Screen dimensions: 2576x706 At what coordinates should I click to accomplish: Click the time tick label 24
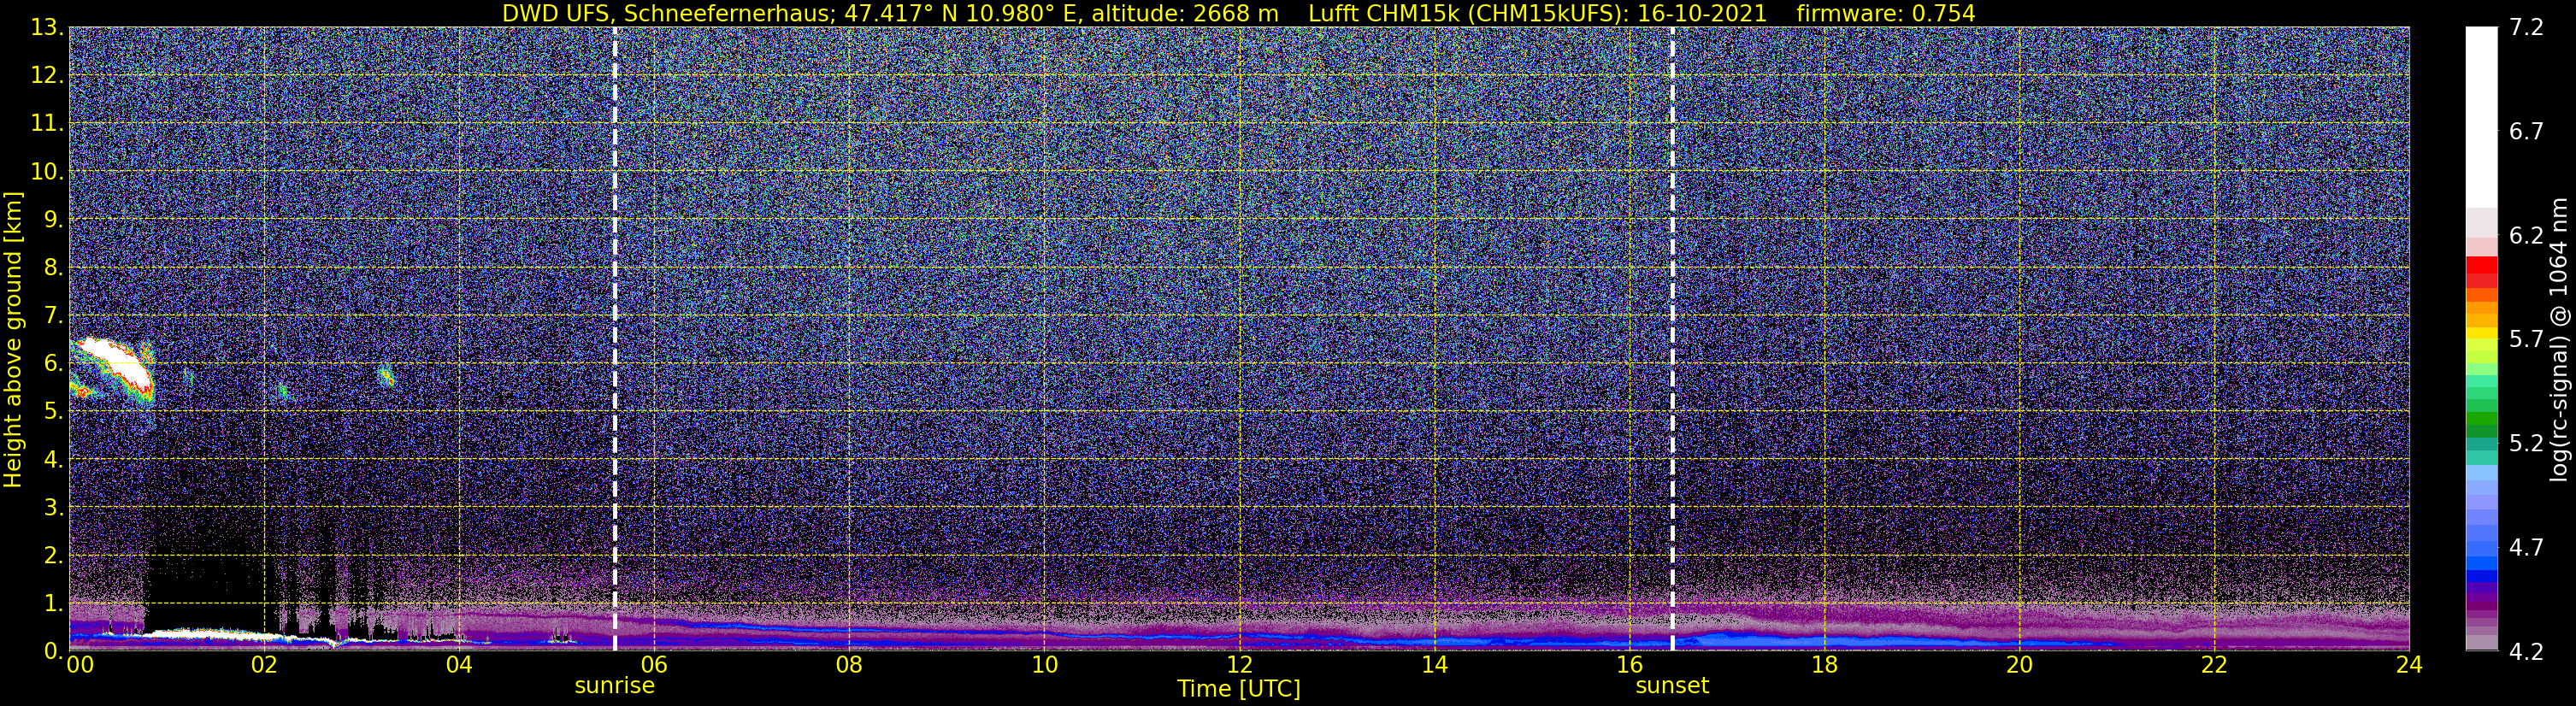[2409, 665]
